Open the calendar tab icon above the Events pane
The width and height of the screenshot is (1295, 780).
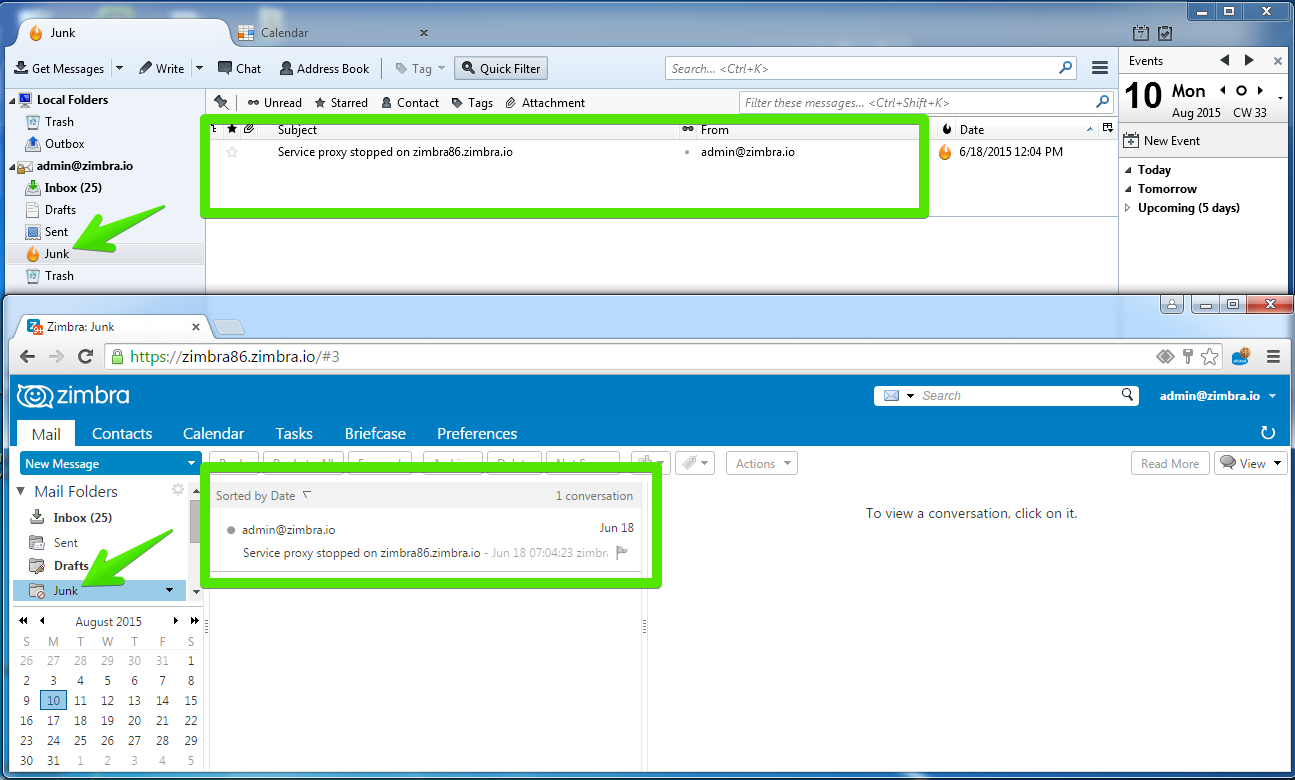pyautogui.click(x=1143, y=33)
